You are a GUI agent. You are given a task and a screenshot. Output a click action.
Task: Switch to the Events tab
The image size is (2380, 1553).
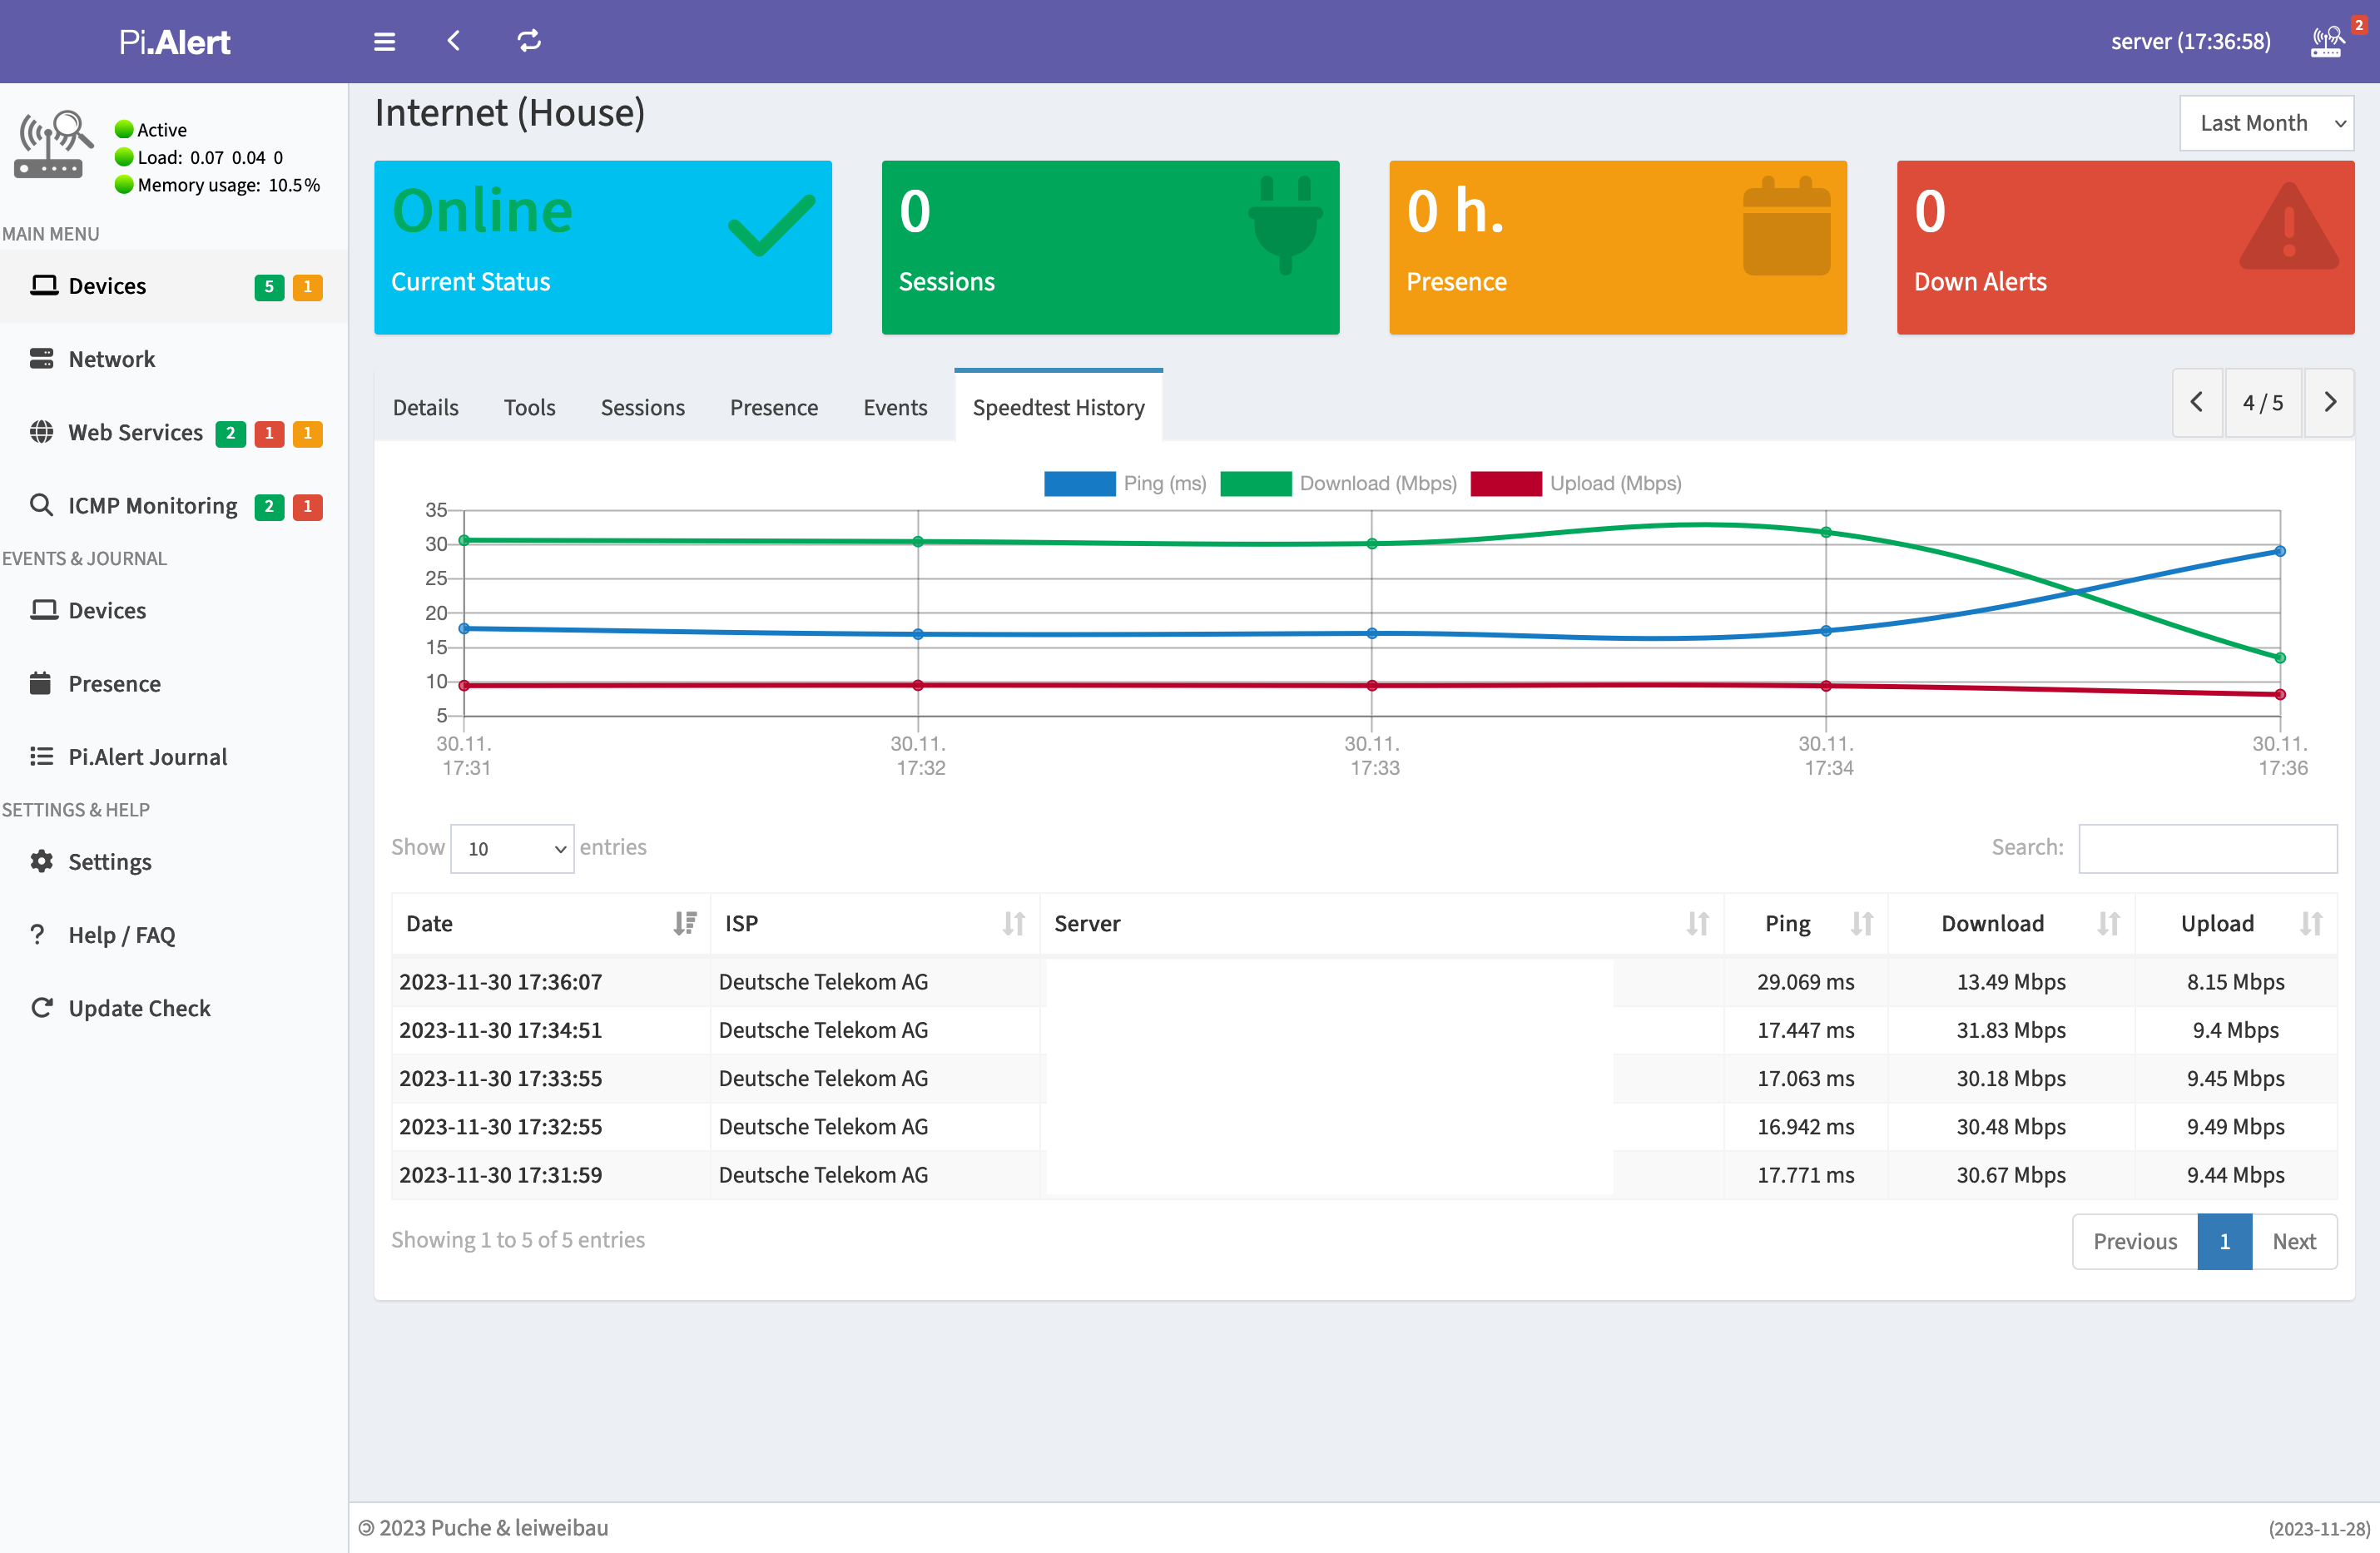895,408
